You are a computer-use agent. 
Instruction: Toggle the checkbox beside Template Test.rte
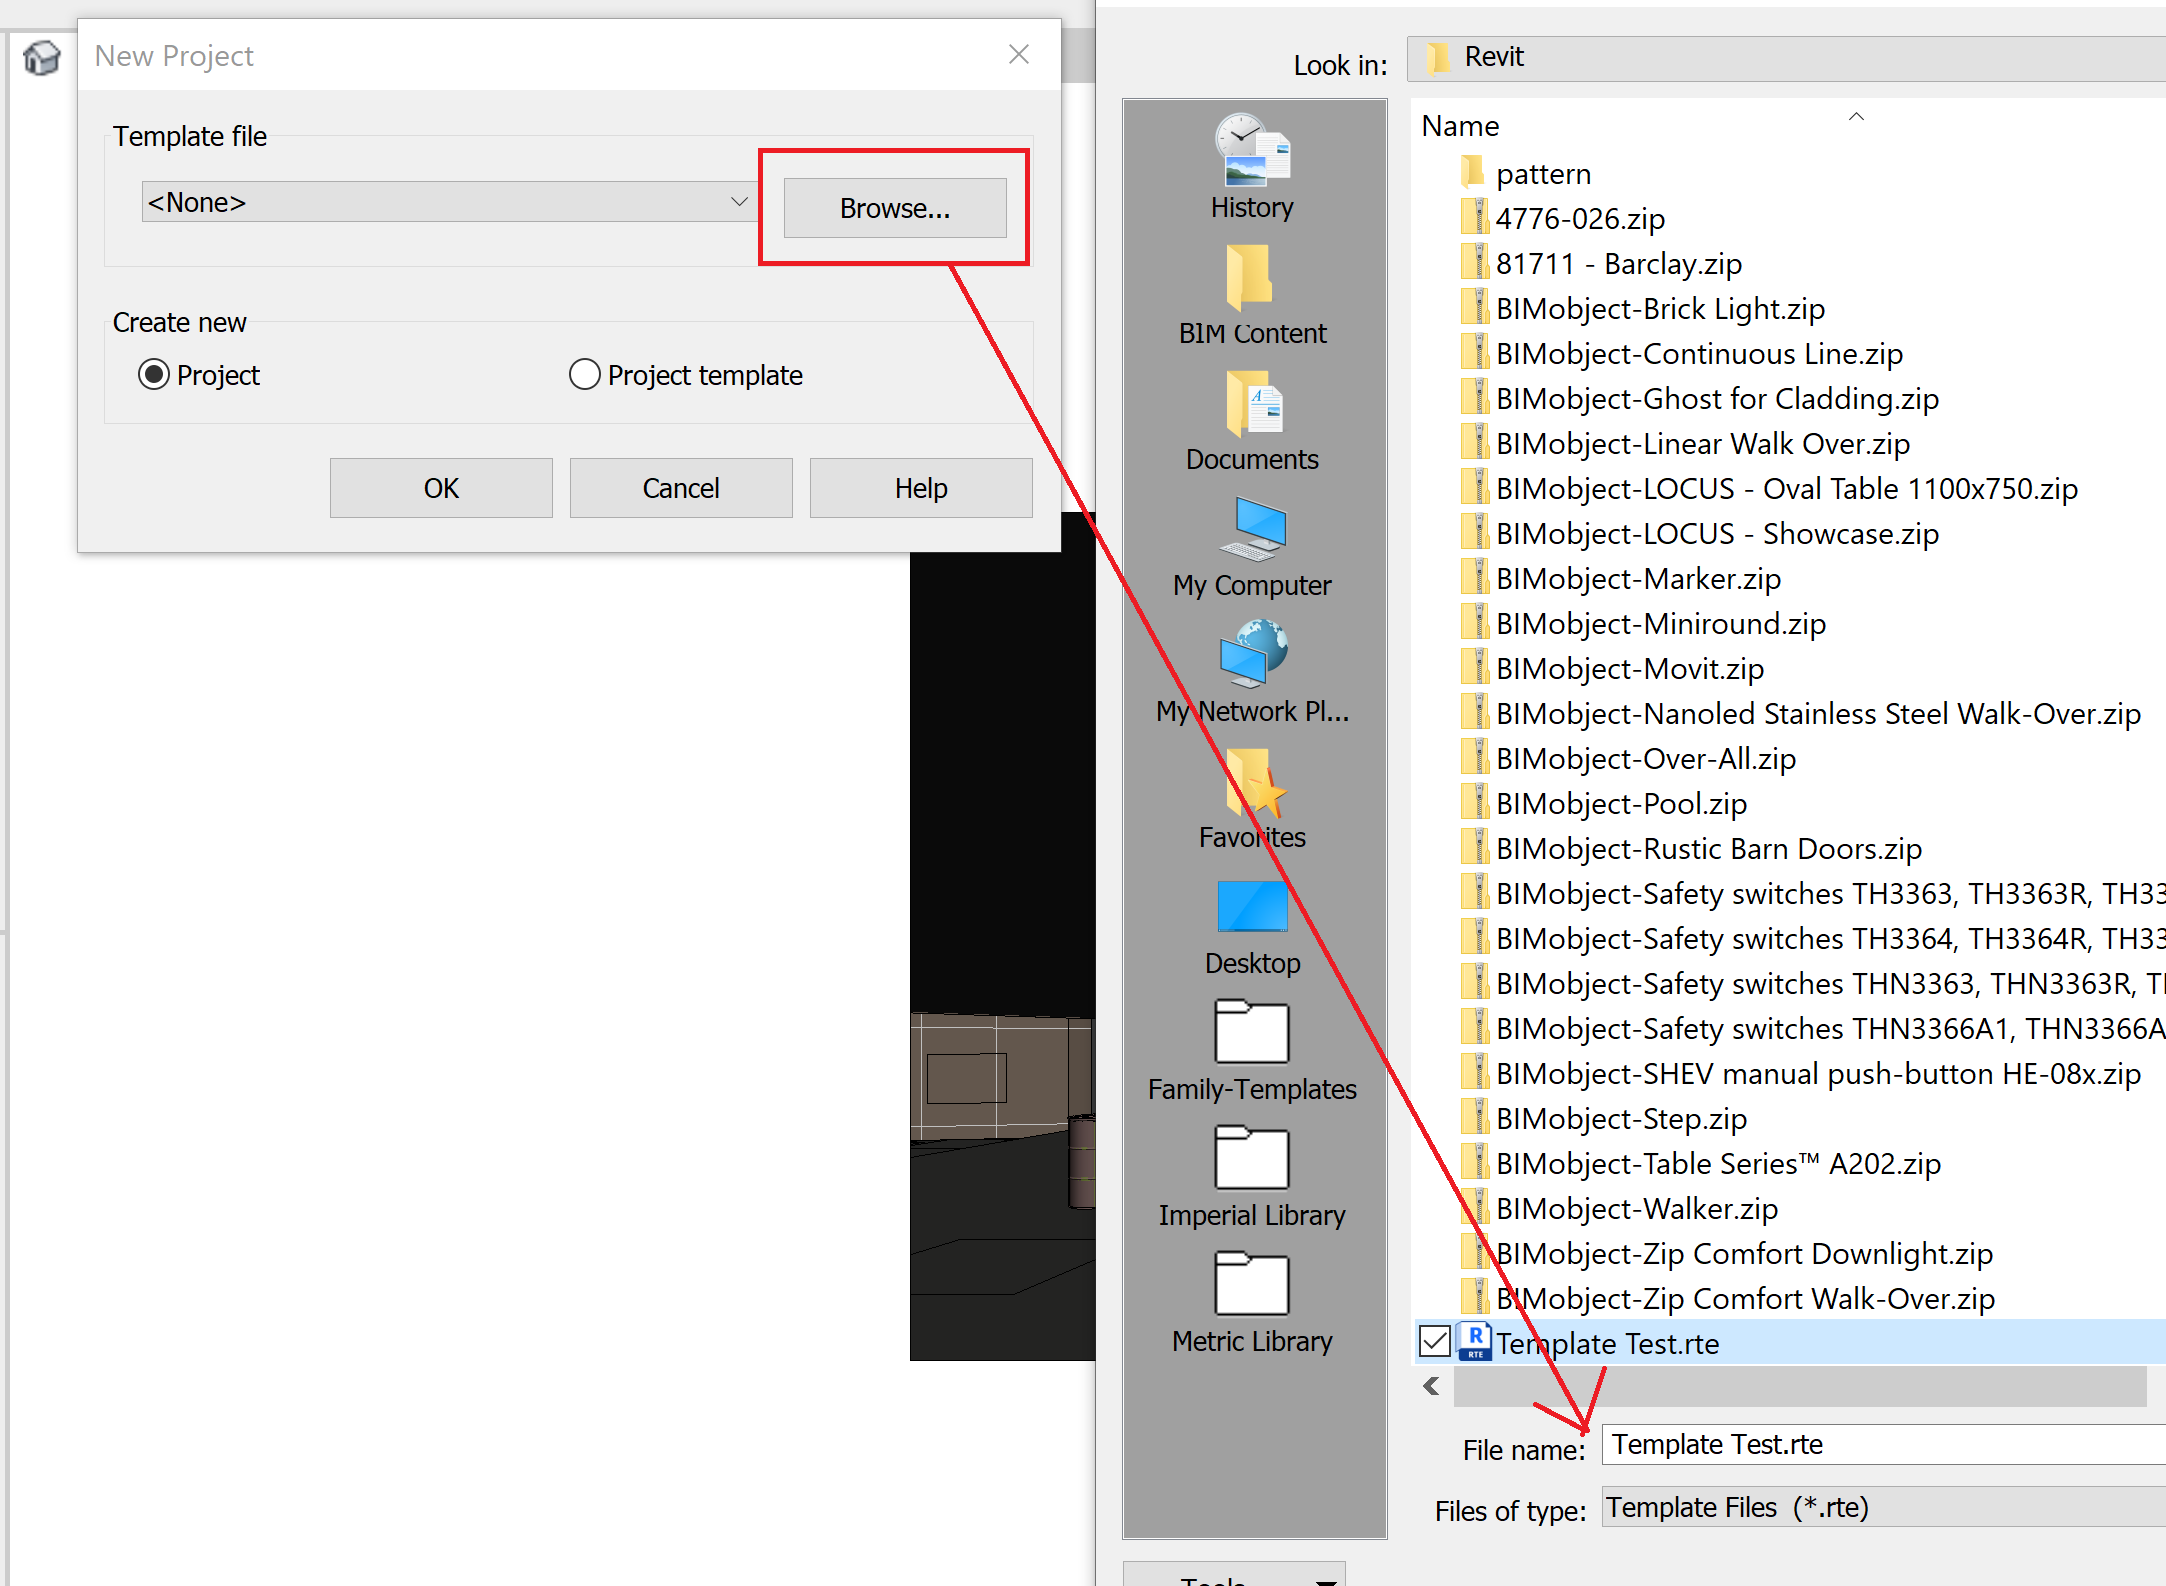[1434, 1341]
